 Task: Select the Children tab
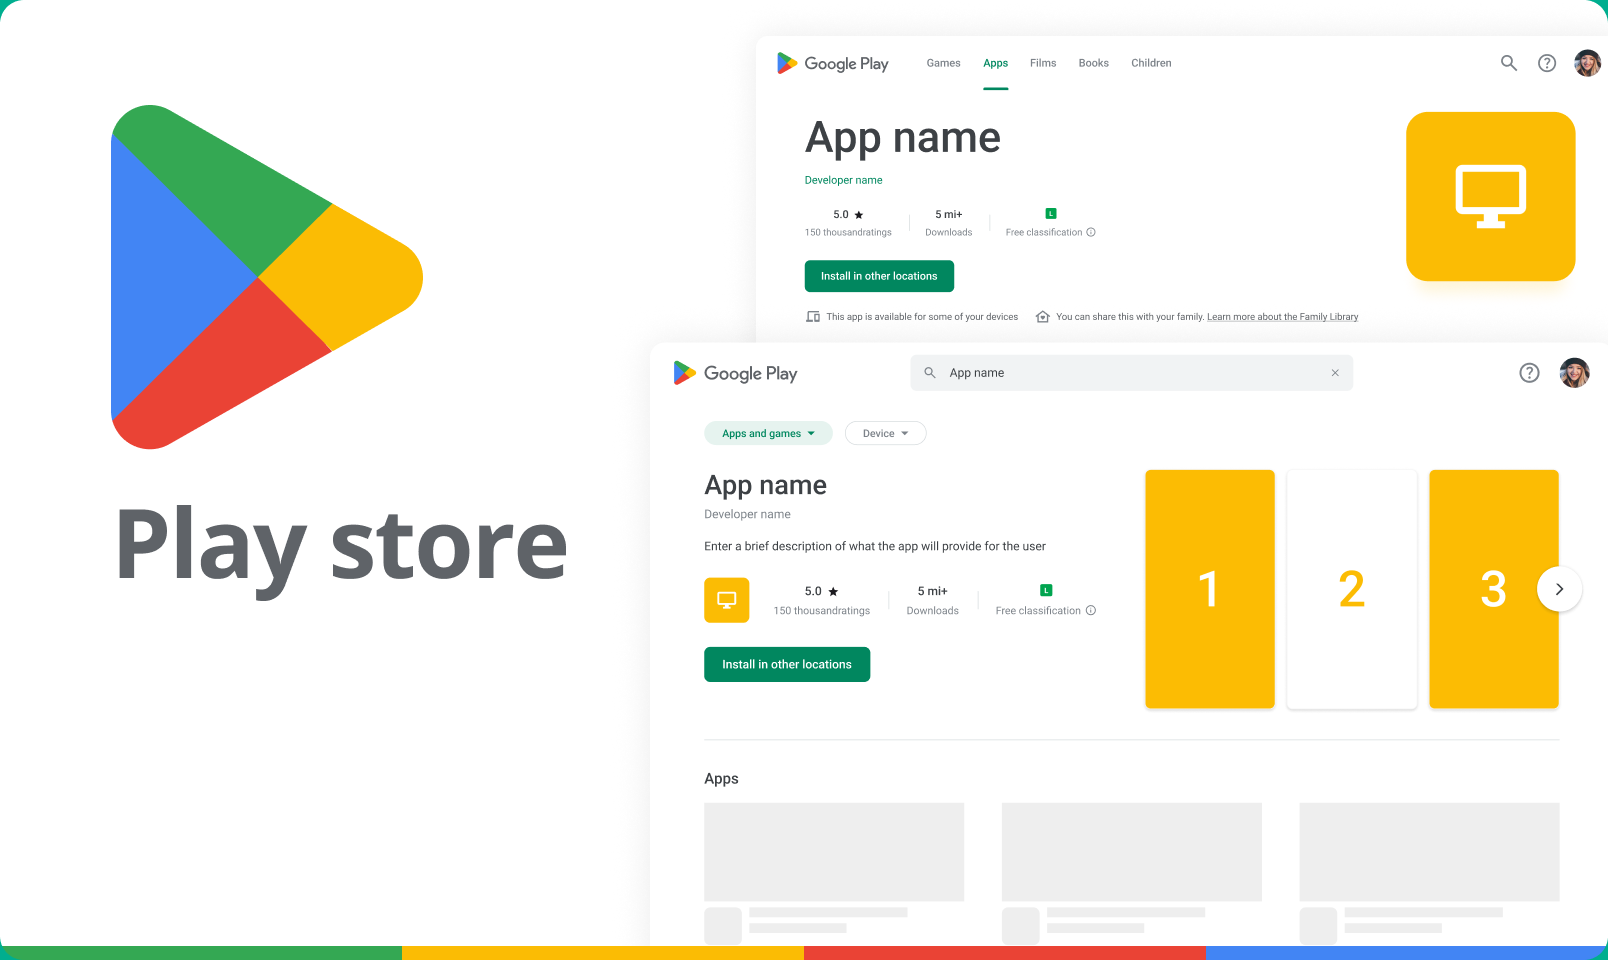coord(1151,63)
